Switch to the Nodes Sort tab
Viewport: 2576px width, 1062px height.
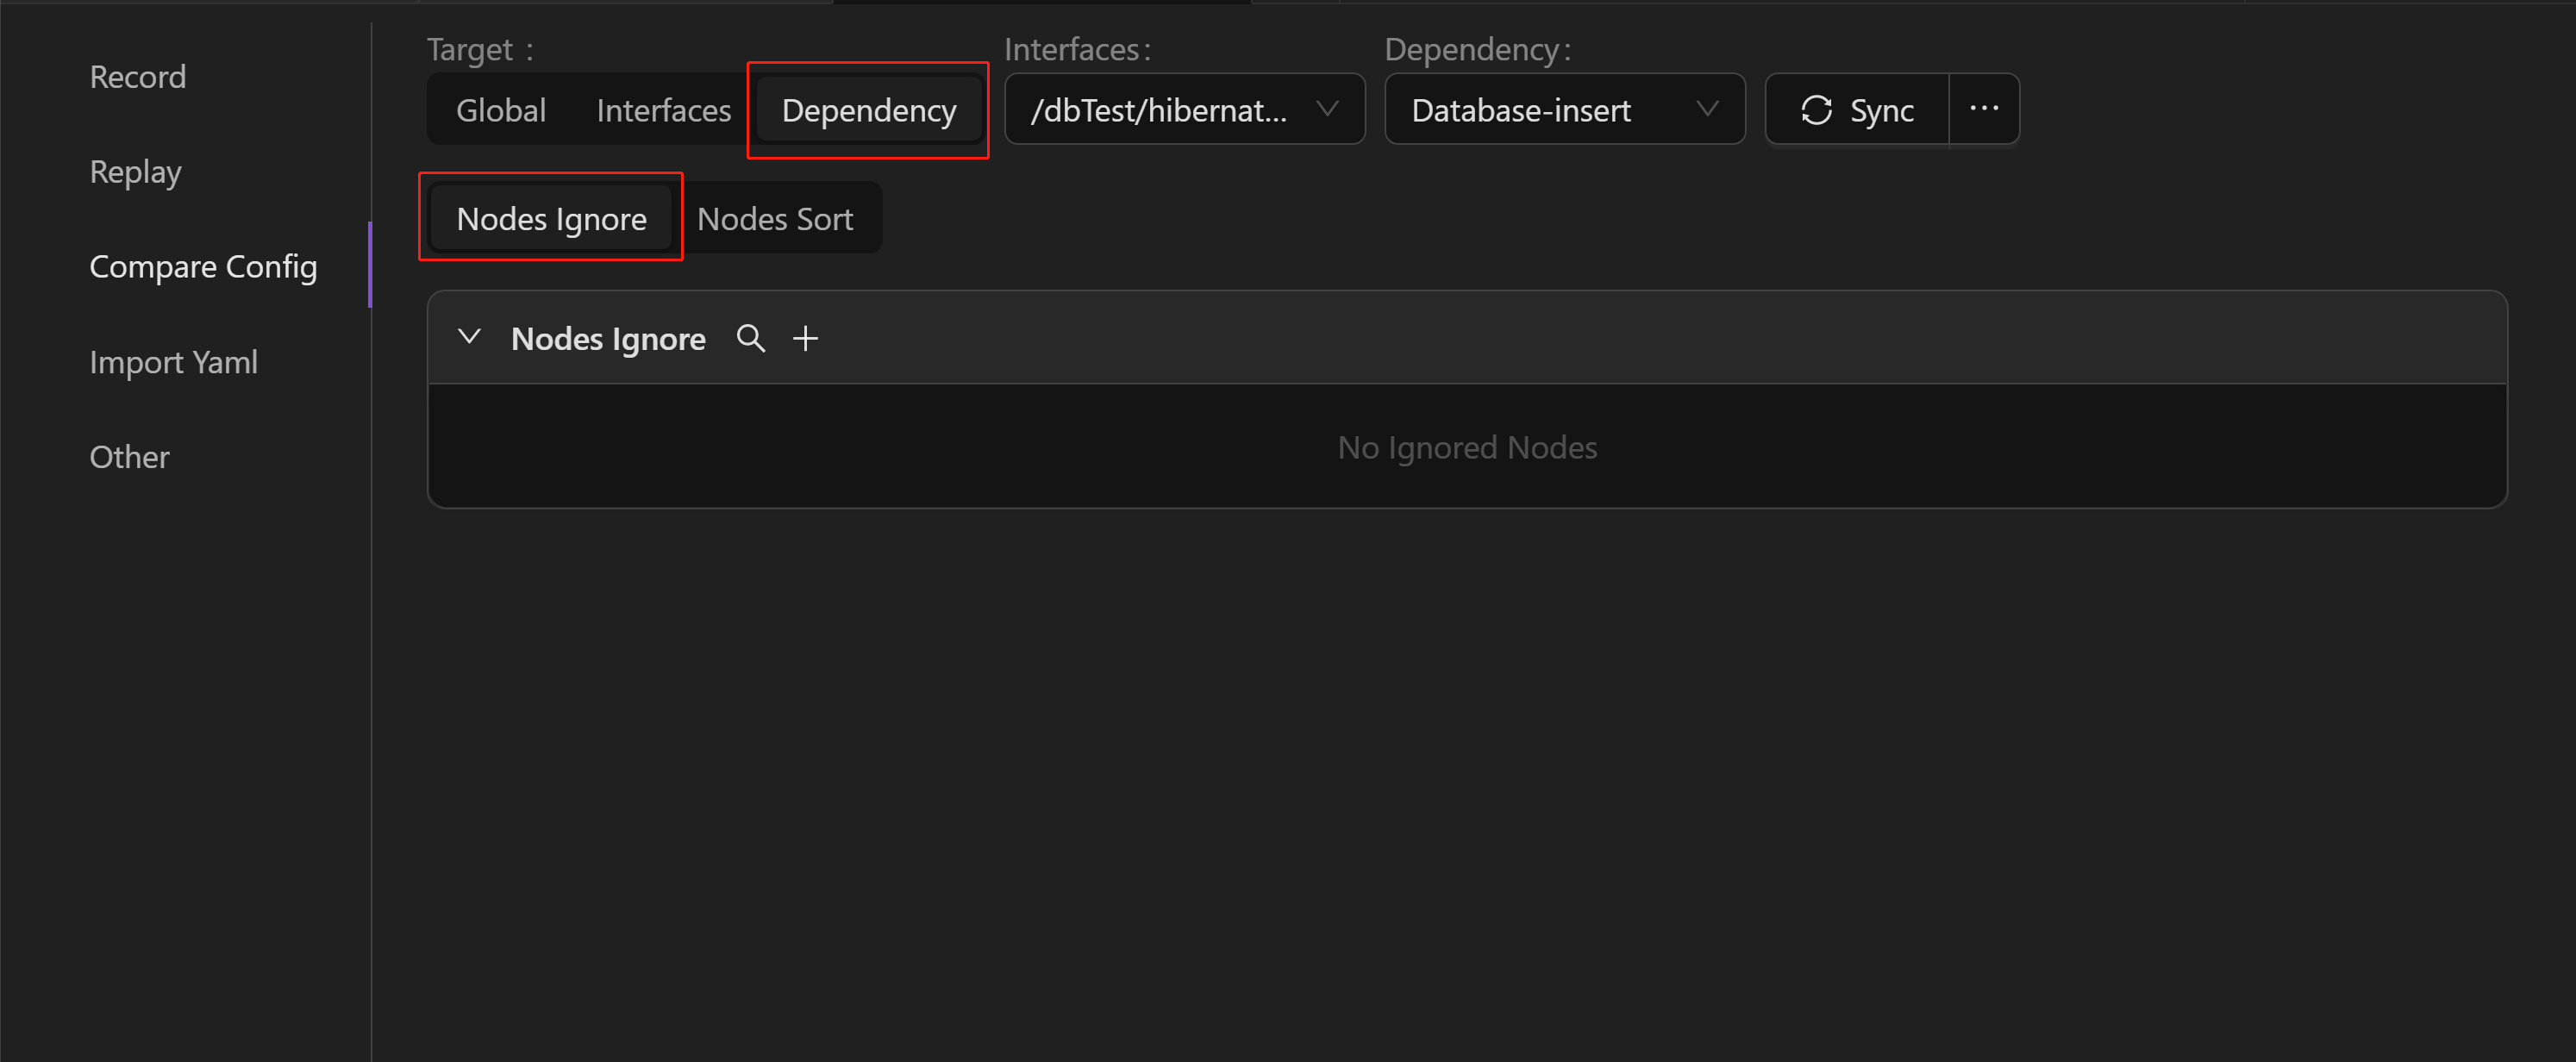[774, 218]
